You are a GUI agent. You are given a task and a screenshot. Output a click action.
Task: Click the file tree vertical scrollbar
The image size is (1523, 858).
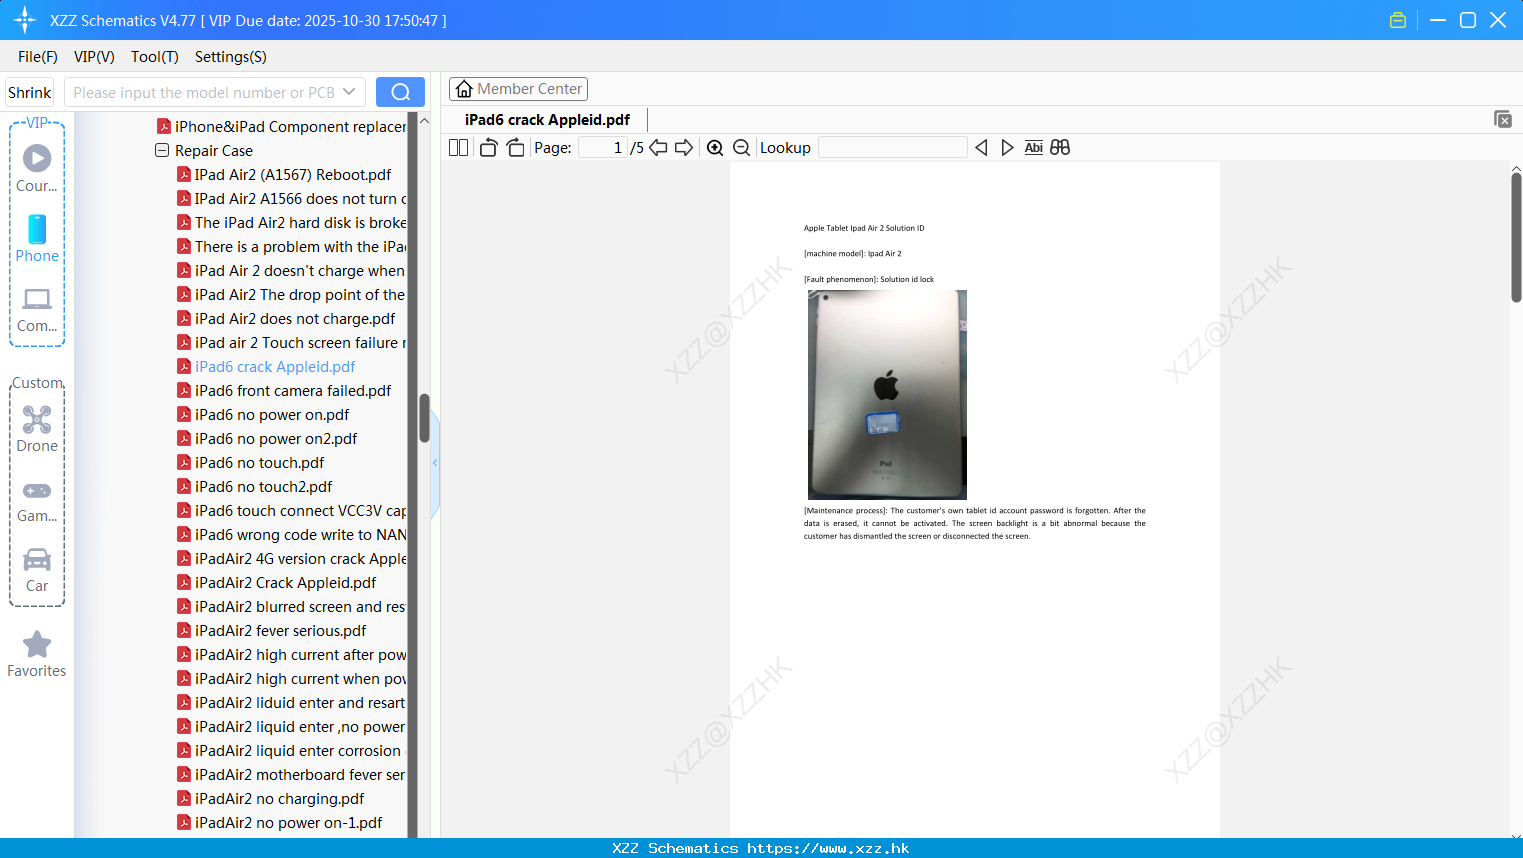tap(424, 418)
